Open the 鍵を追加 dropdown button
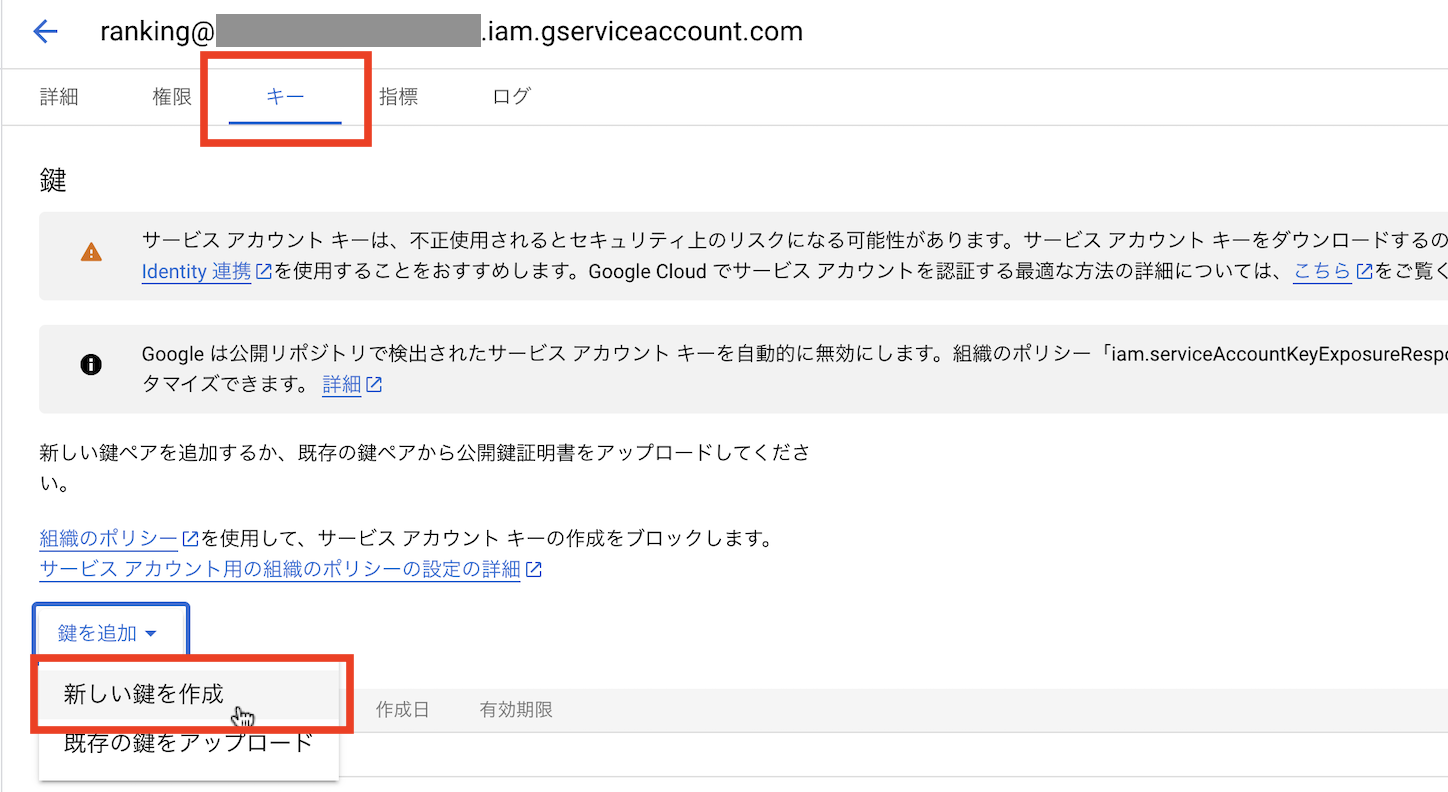The image size is (1448, 792). pyautogui.click(x=109, y=633)
